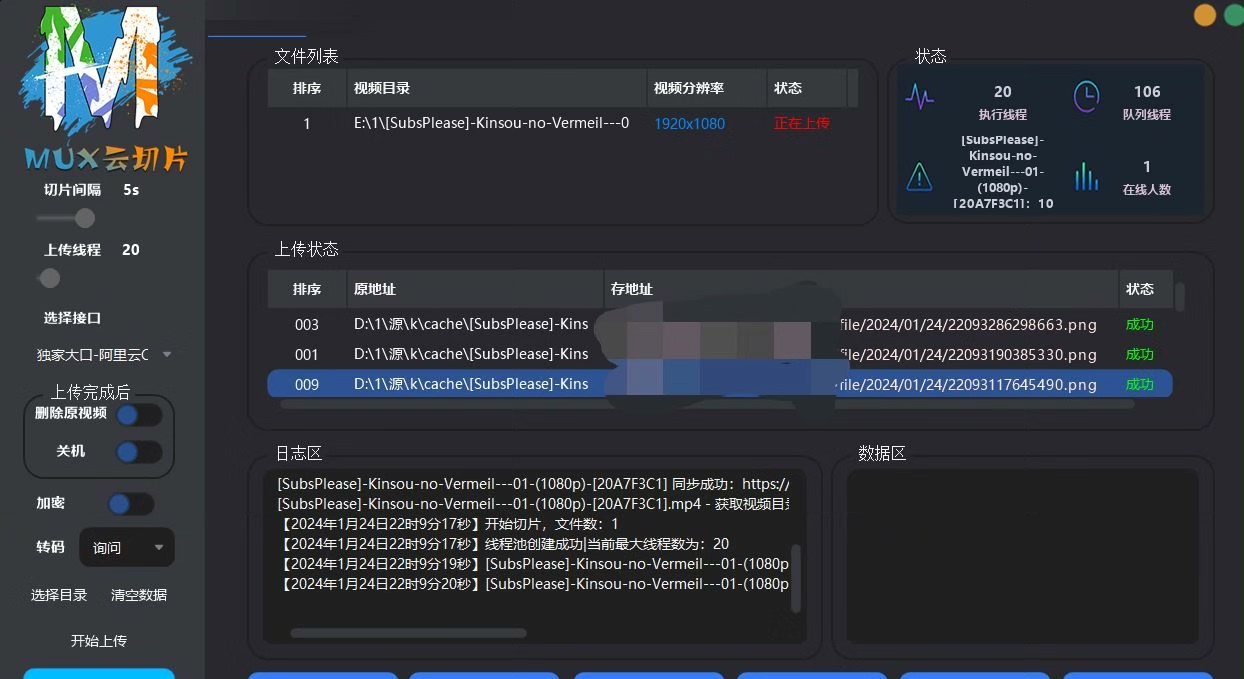
Task: Toggle the 删除原视频 switch
Action: [139, 415]
